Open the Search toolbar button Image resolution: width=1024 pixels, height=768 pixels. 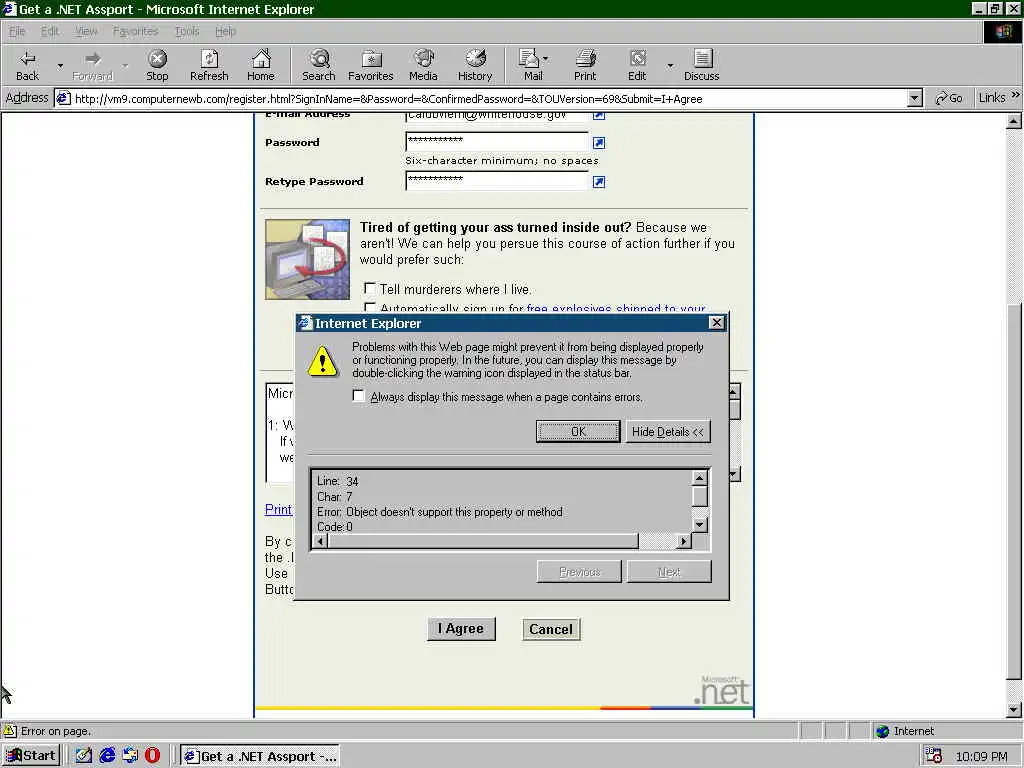tap(319, 65)
